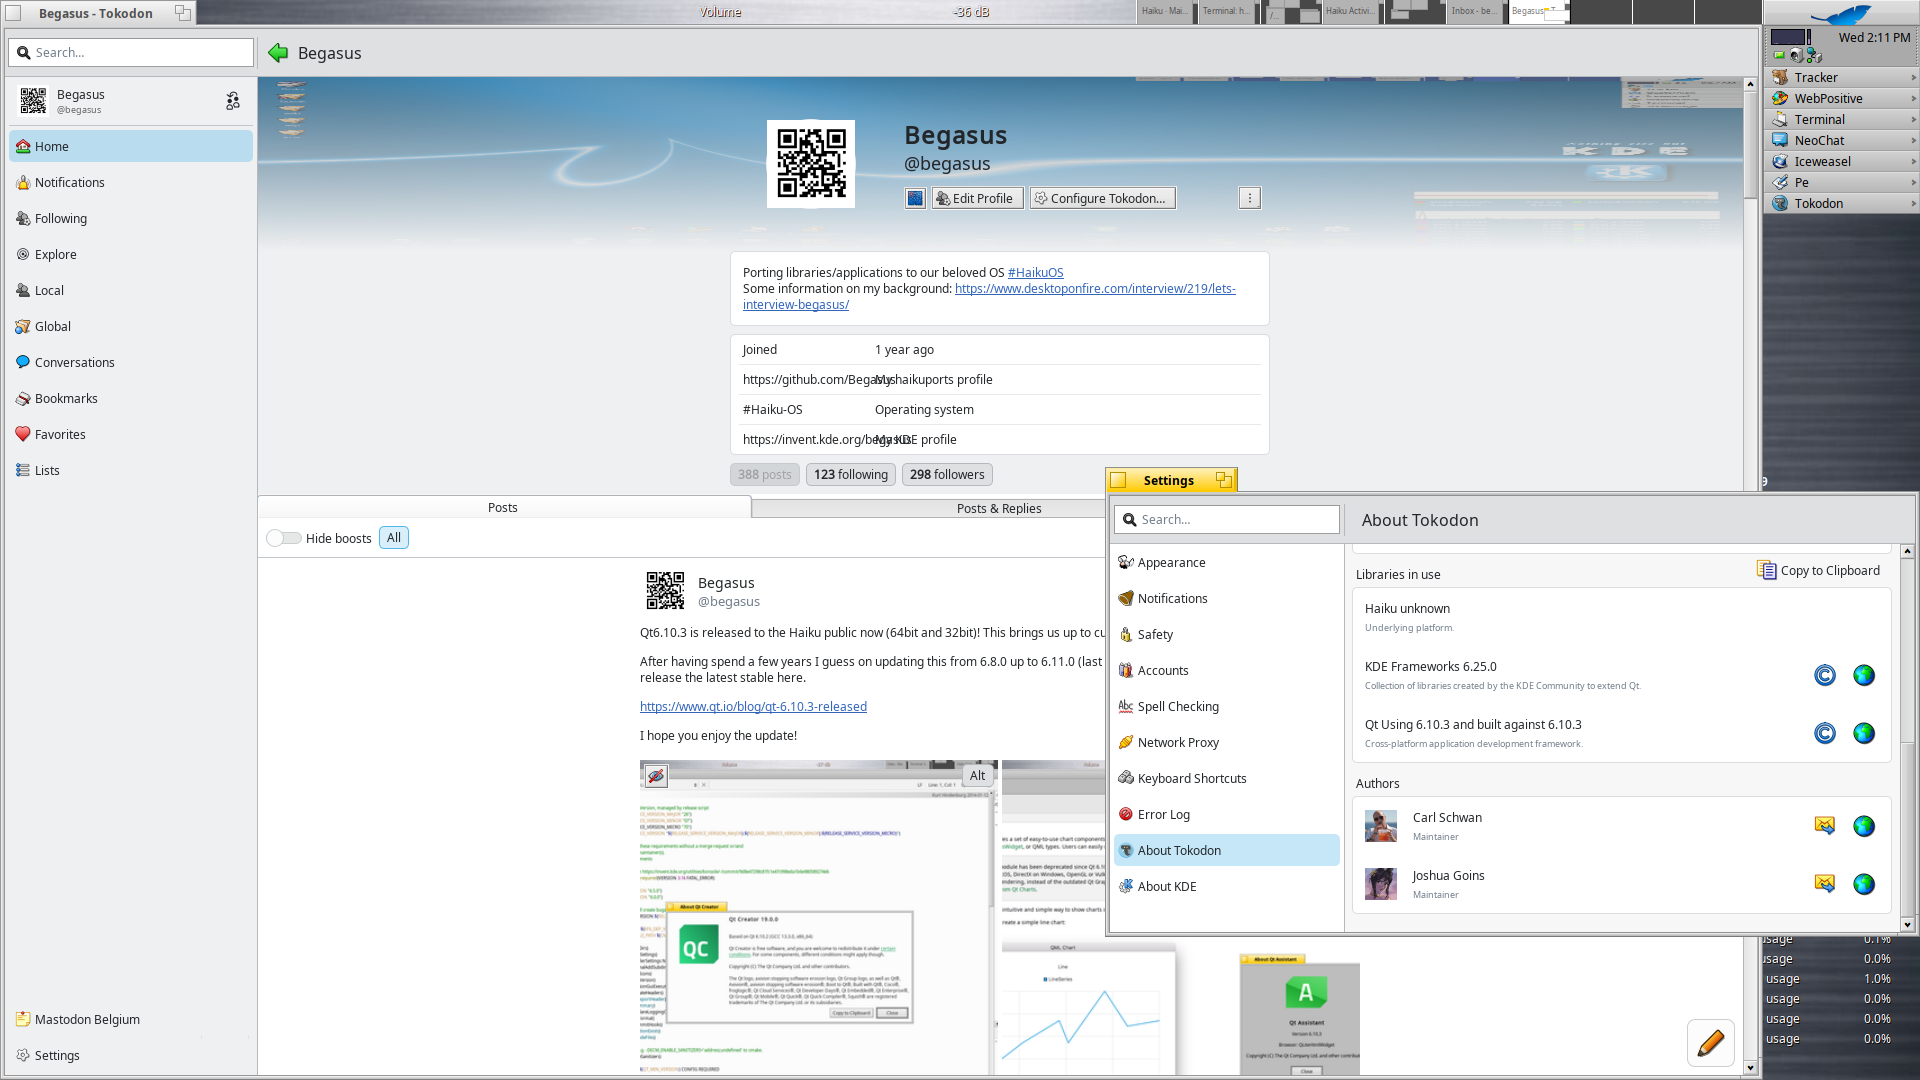Open Carl Schwan's email icon

[x=1825, y=826]
